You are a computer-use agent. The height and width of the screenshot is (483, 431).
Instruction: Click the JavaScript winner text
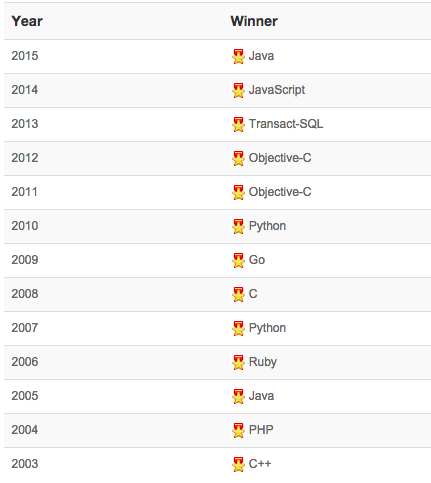[277, 90]
